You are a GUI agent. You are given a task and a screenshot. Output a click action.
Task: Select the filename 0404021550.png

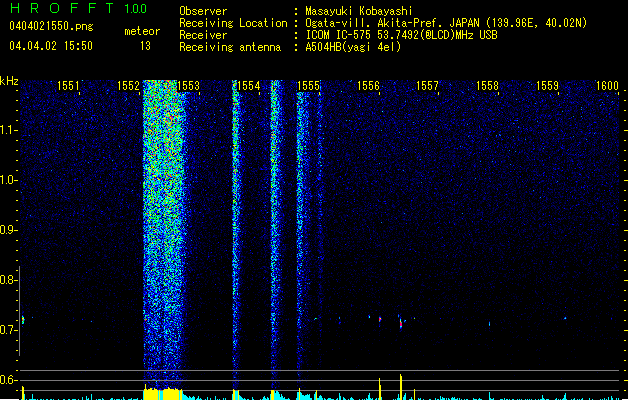tap(51, 27)
